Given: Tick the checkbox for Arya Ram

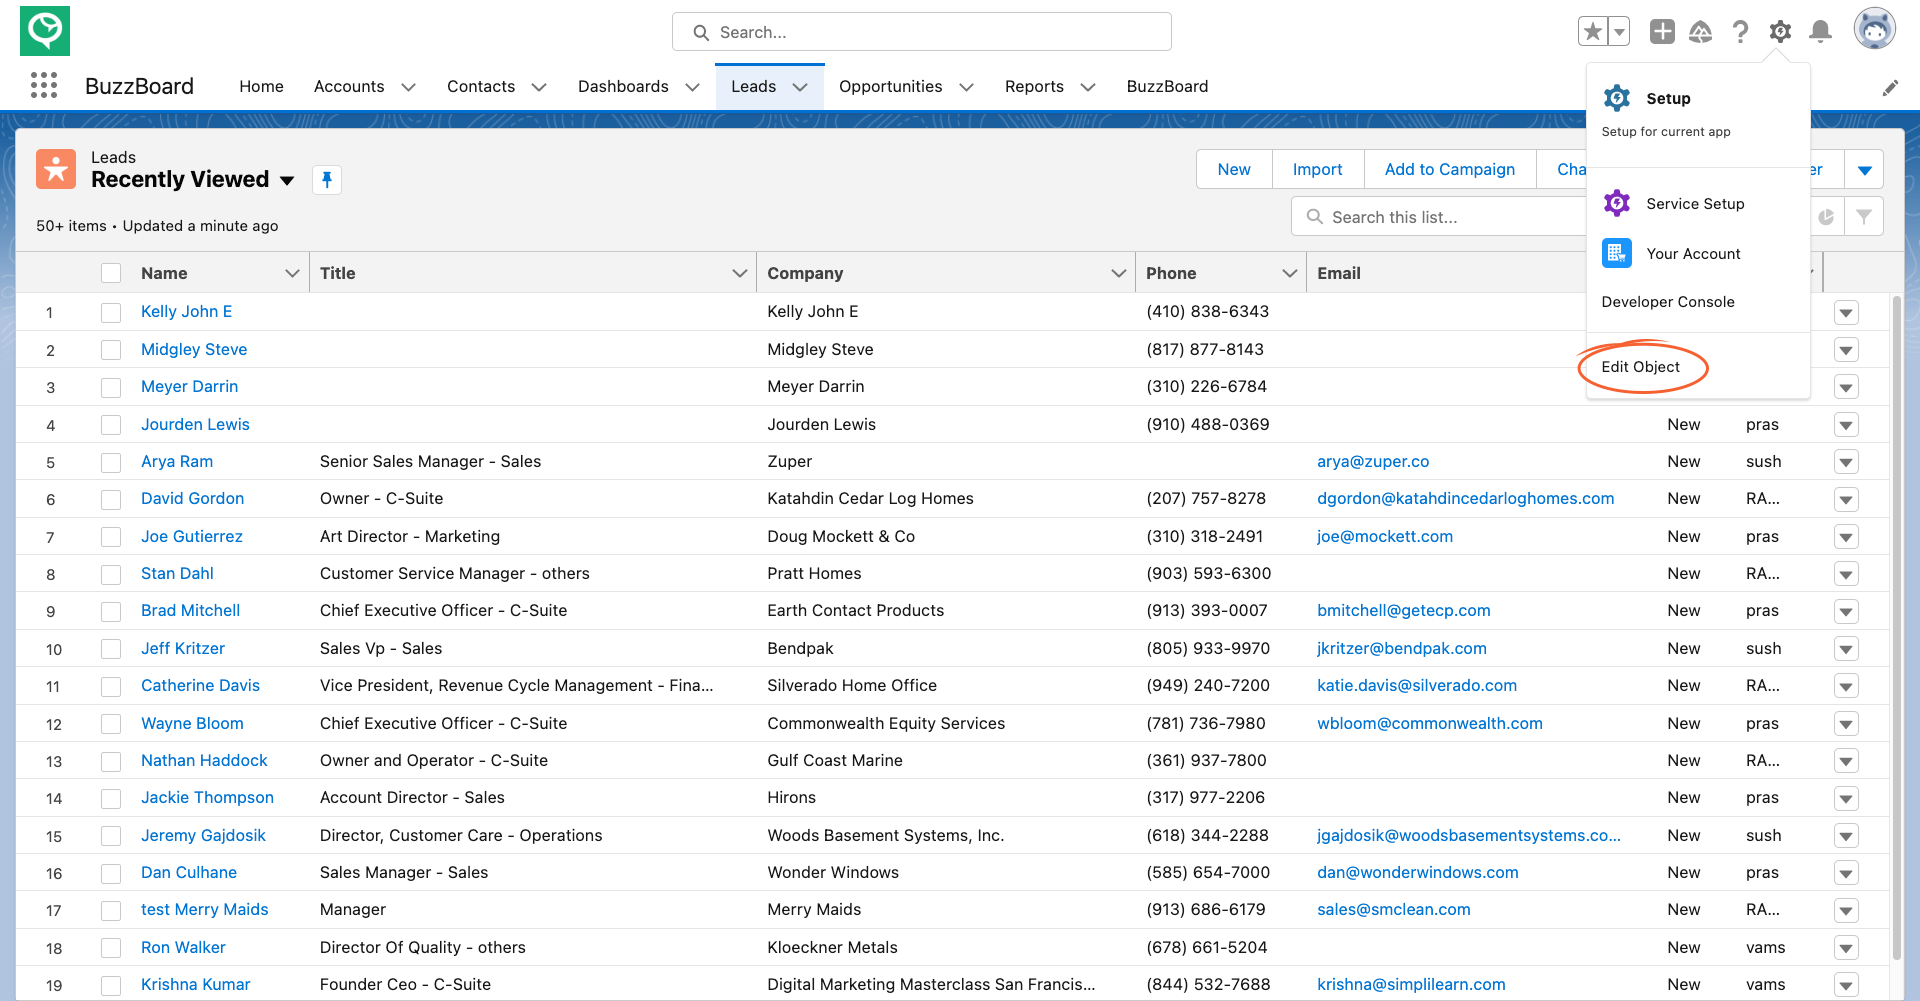Looking at the screenshot, I should click(x=111, y=462).
